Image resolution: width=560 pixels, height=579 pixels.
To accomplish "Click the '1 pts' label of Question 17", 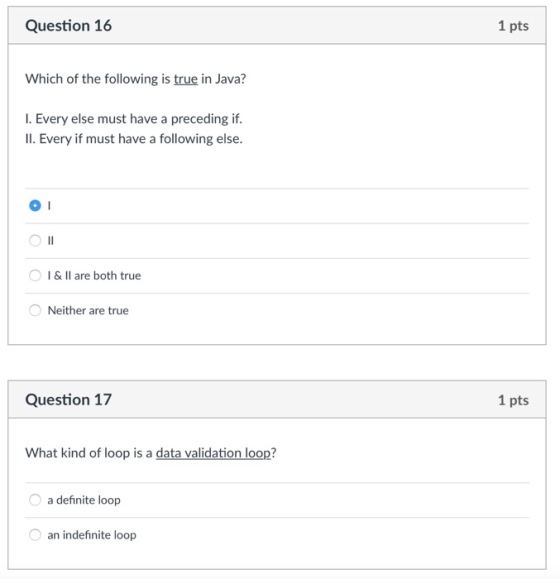I will pos(513,400).
